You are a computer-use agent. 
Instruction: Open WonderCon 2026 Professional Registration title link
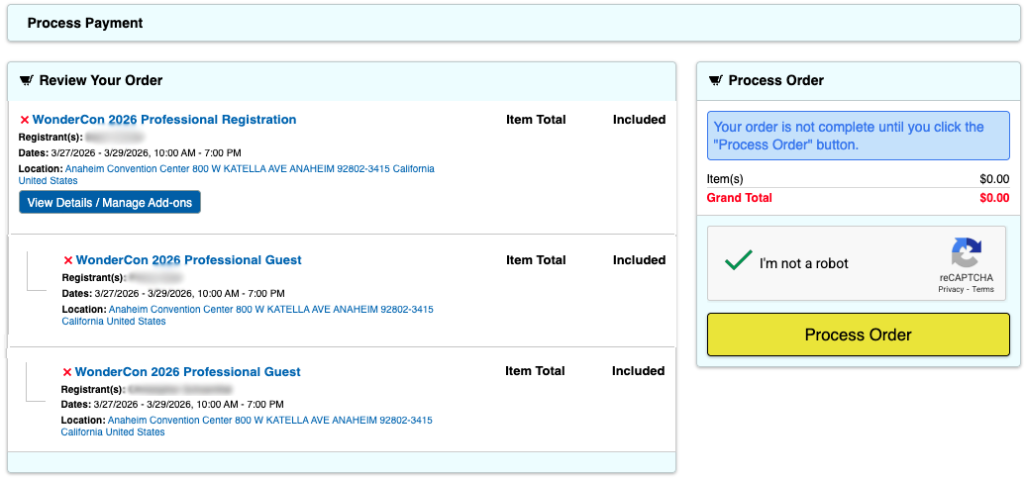click(164, 120)
